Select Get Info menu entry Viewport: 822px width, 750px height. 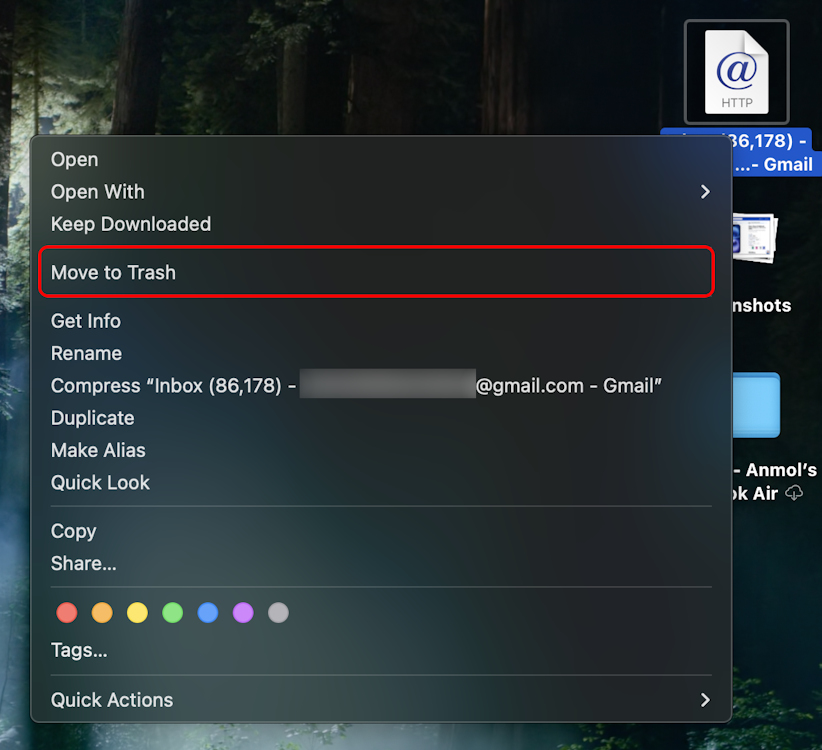click(381, 321)
